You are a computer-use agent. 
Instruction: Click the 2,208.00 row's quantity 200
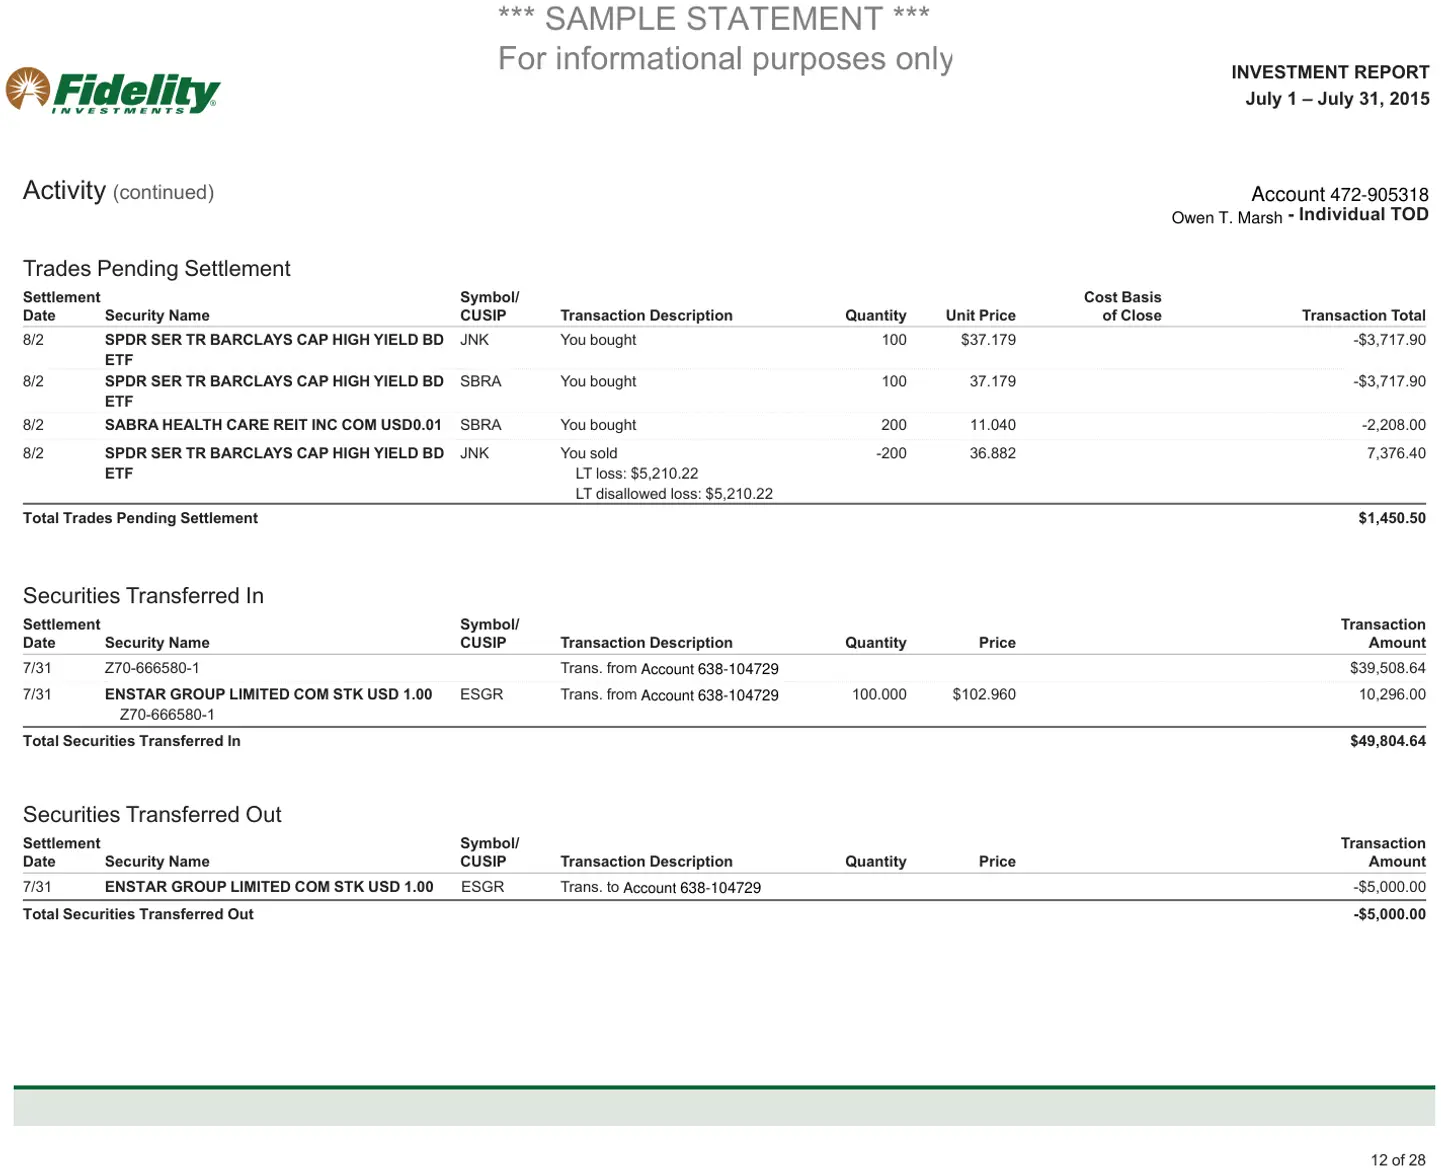pyautogui.click(x=894, y=425)
